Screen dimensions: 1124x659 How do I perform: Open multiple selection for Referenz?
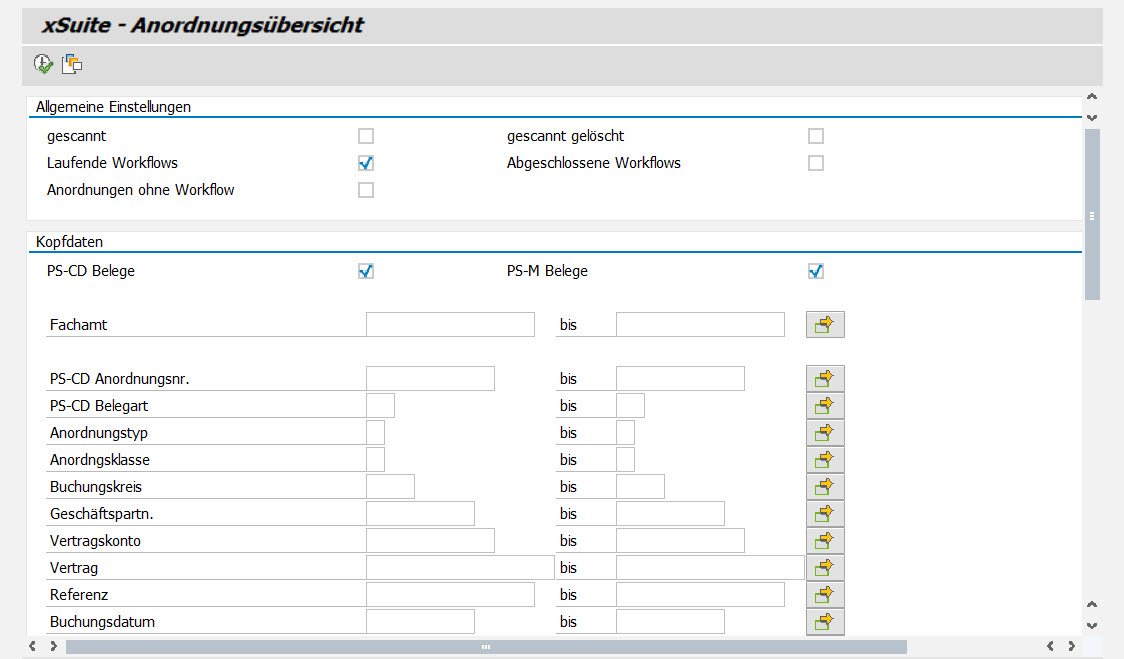[824, 594]
